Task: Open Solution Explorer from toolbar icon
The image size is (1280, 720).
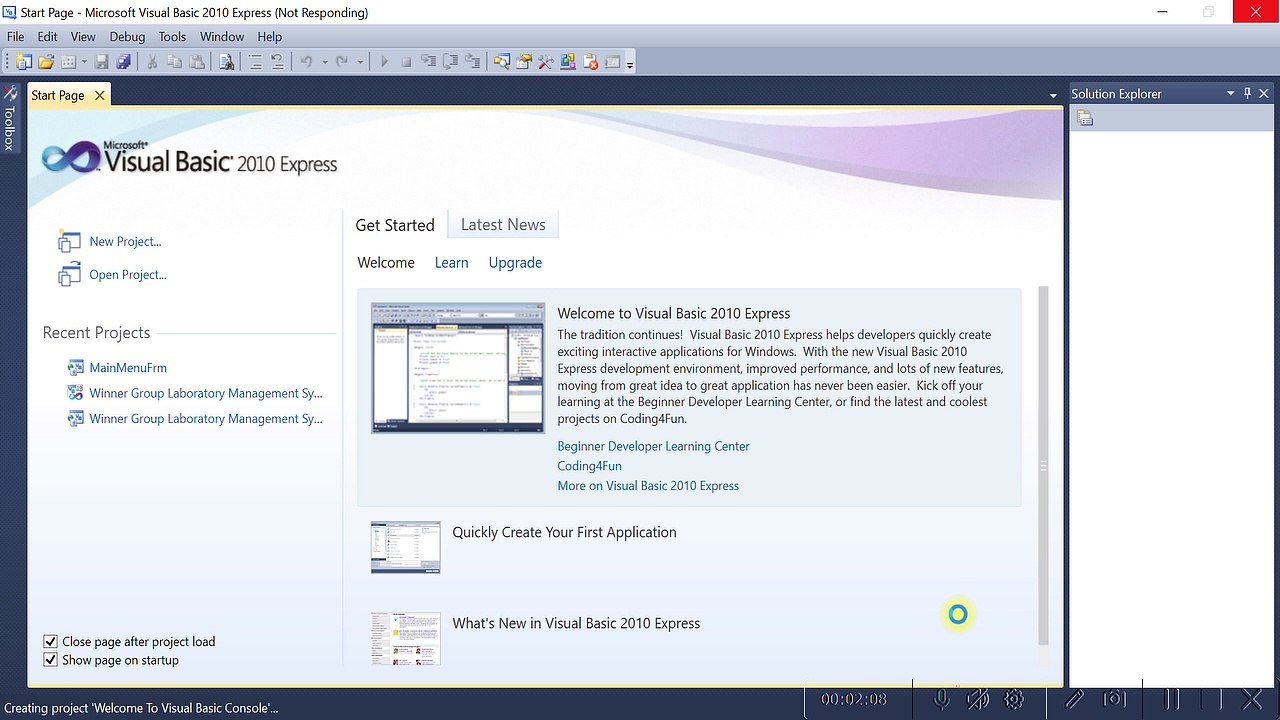Action: (501, 62)
